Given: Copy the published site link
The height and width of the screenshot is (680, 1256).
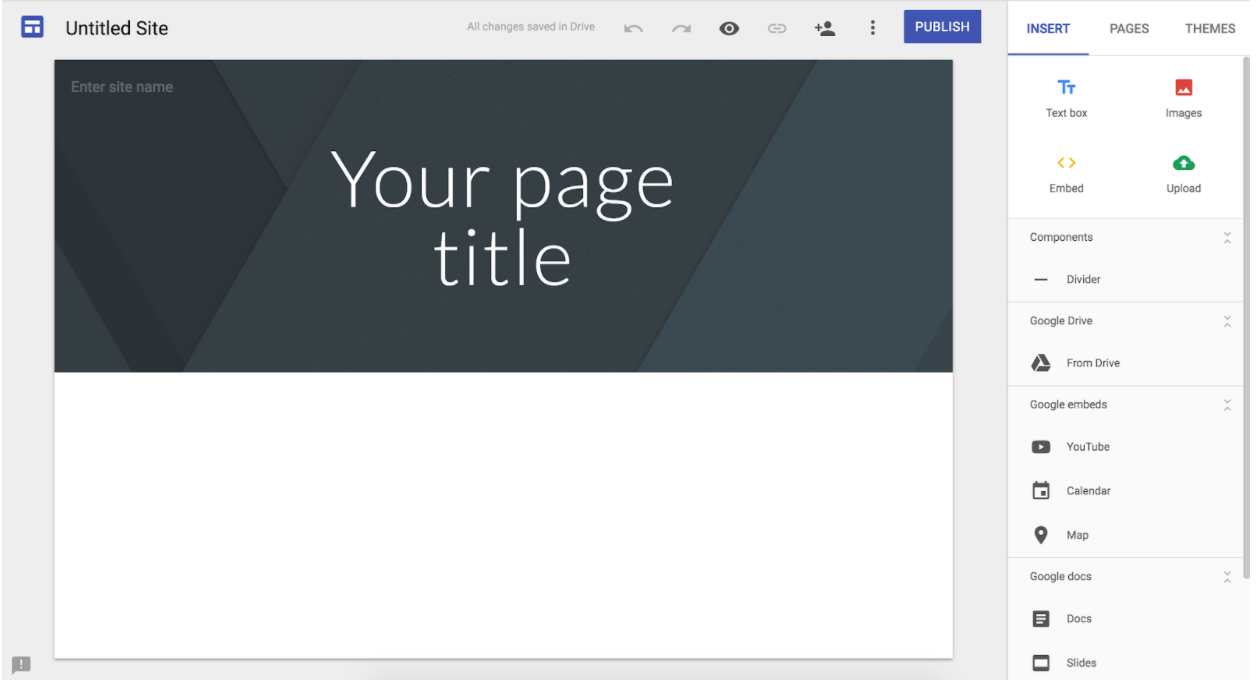Looking at the screenshot, I should 777,28.
